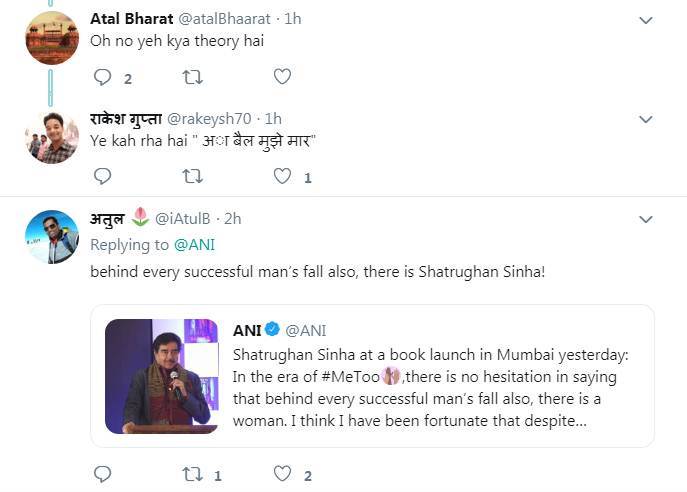View राकेश गुप्ता's profile avatar
The width and height of the screenshot is (687, 492).
pos(51,137)
